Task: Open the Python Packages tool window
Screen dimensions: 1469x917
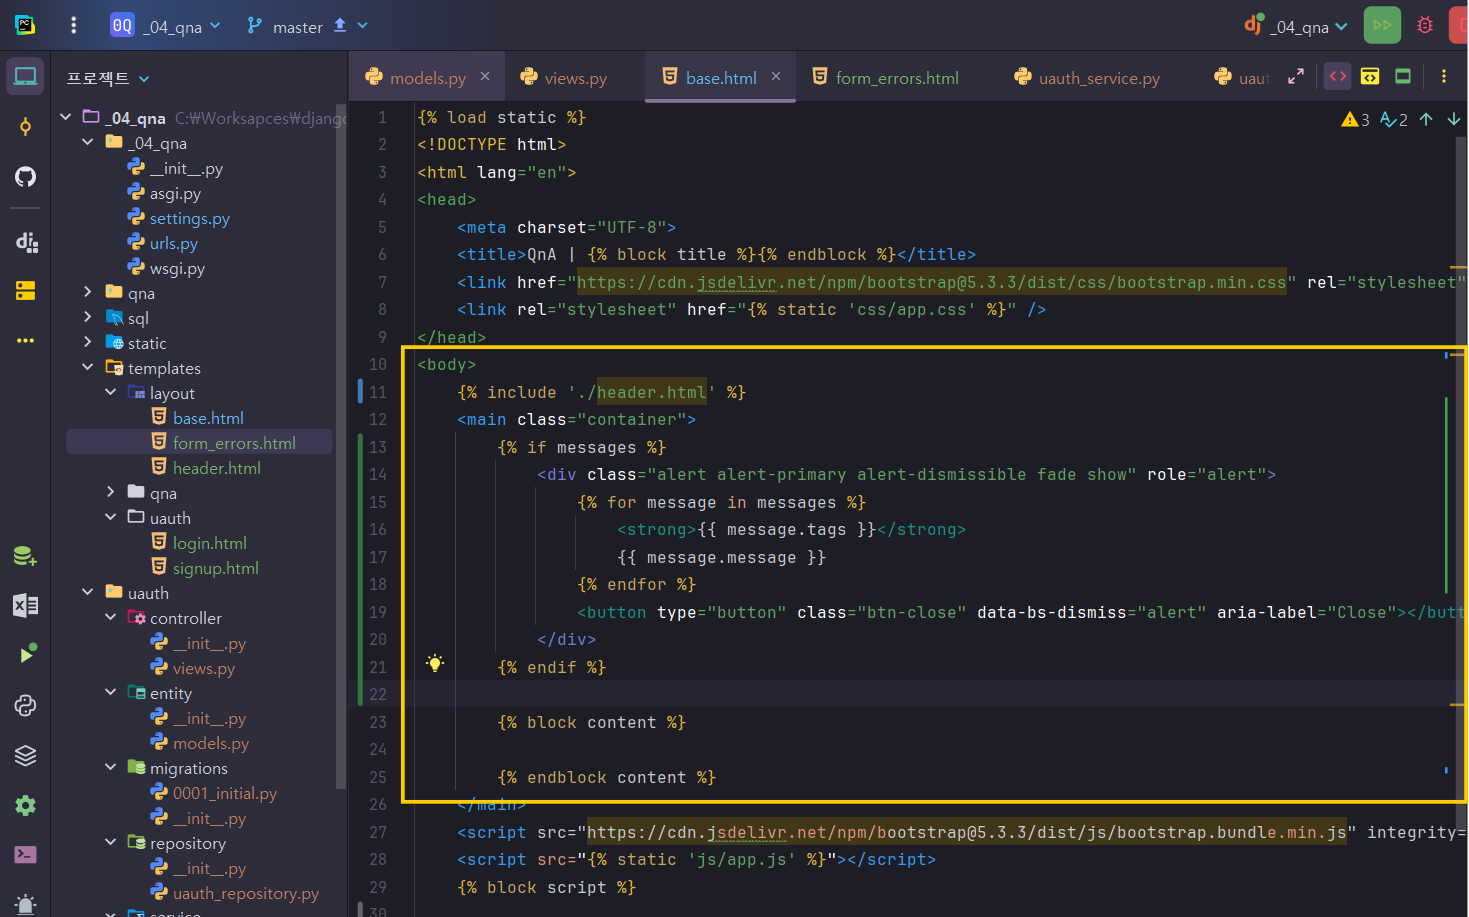Action: pos(25,755)
